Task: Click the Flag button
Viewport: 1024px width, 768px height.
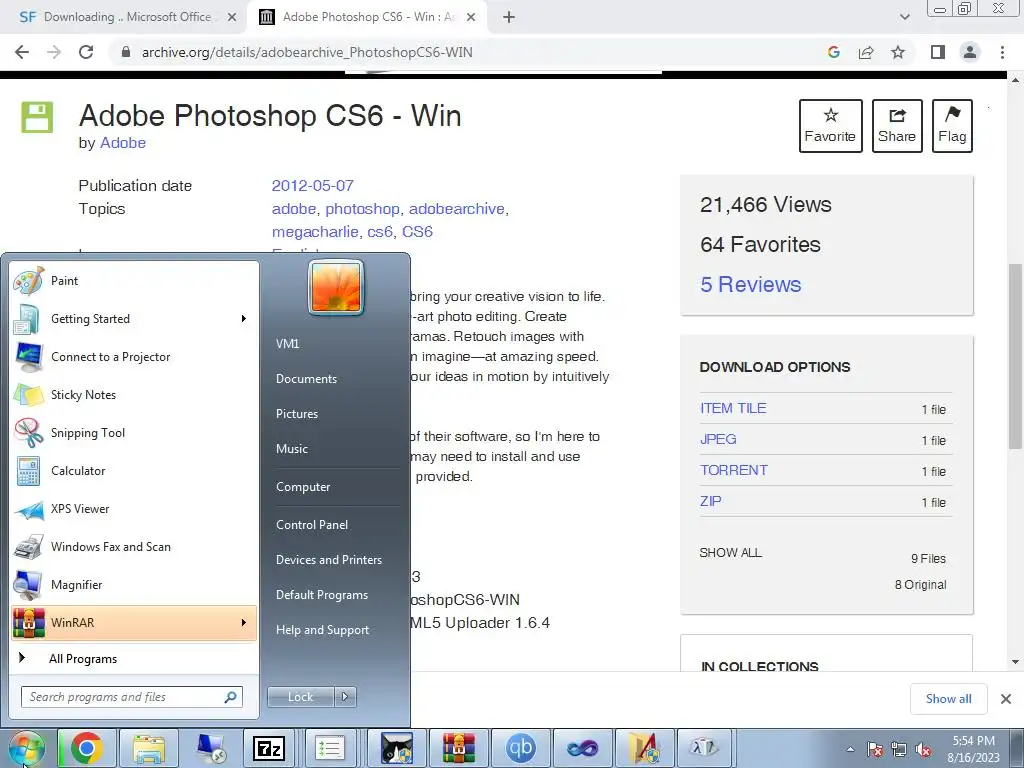Action: (x=952, y=126)
